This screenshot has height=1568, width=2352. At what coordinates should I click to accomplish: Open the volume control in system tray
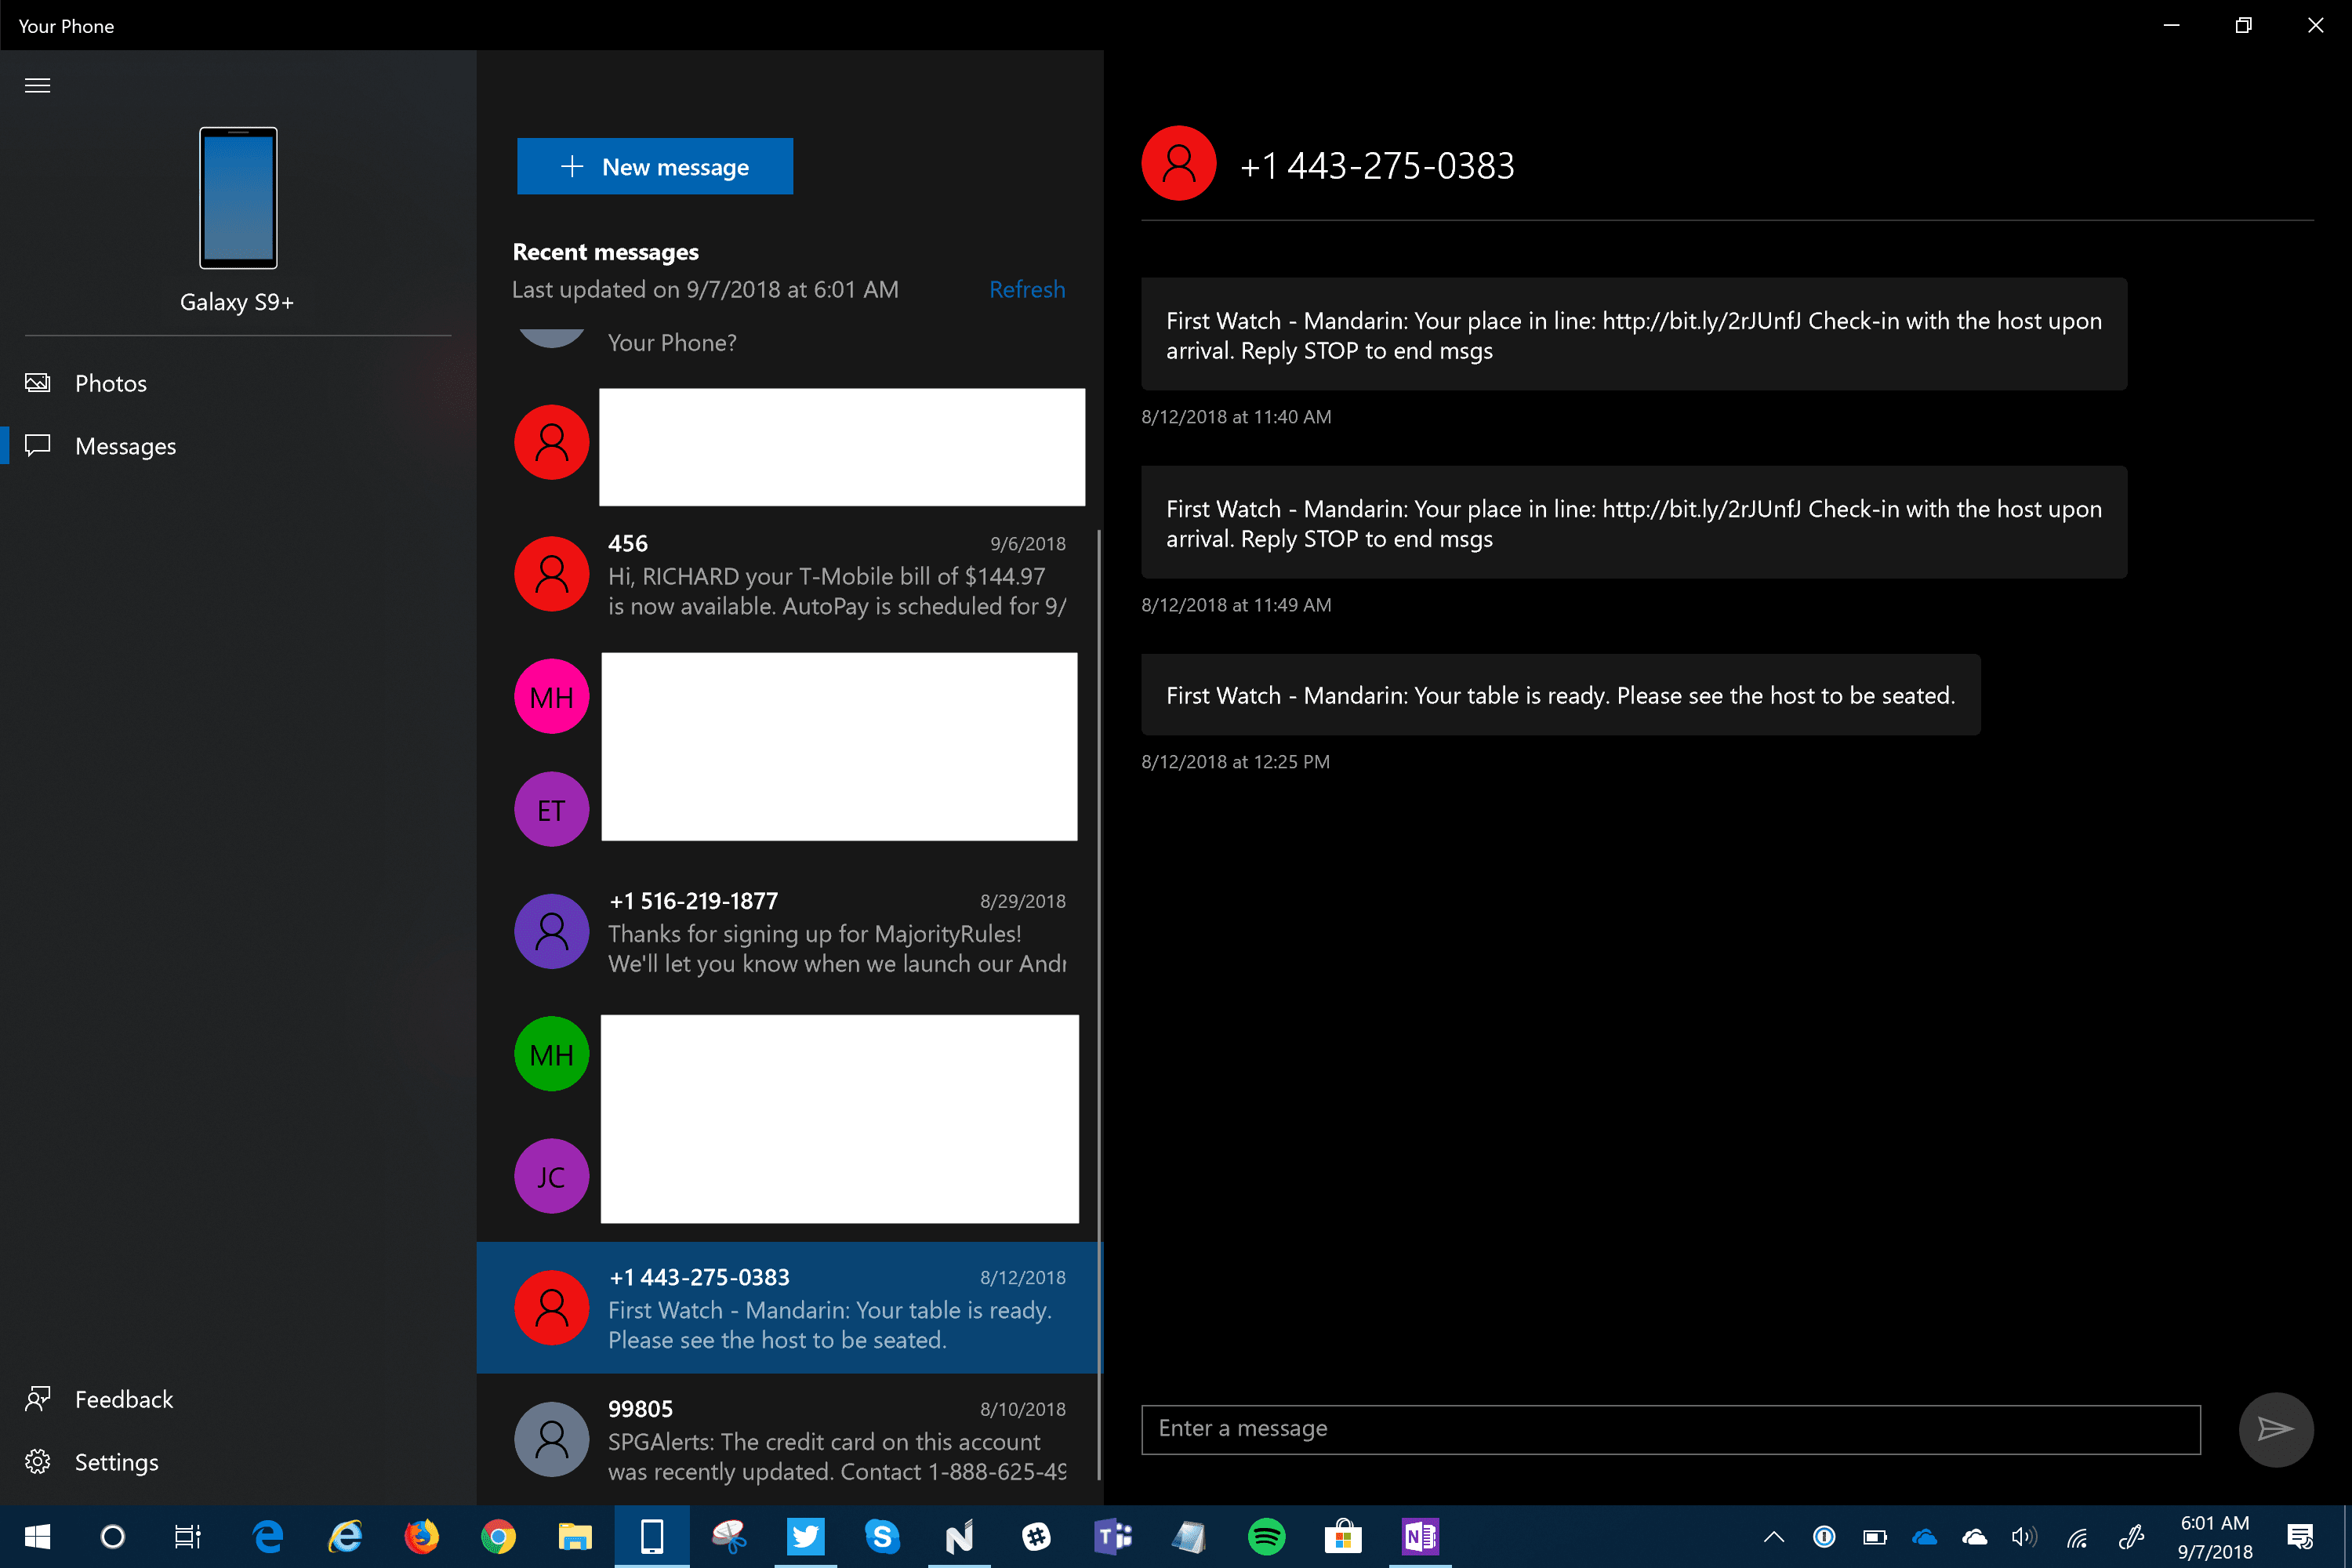[2023, 1537]
